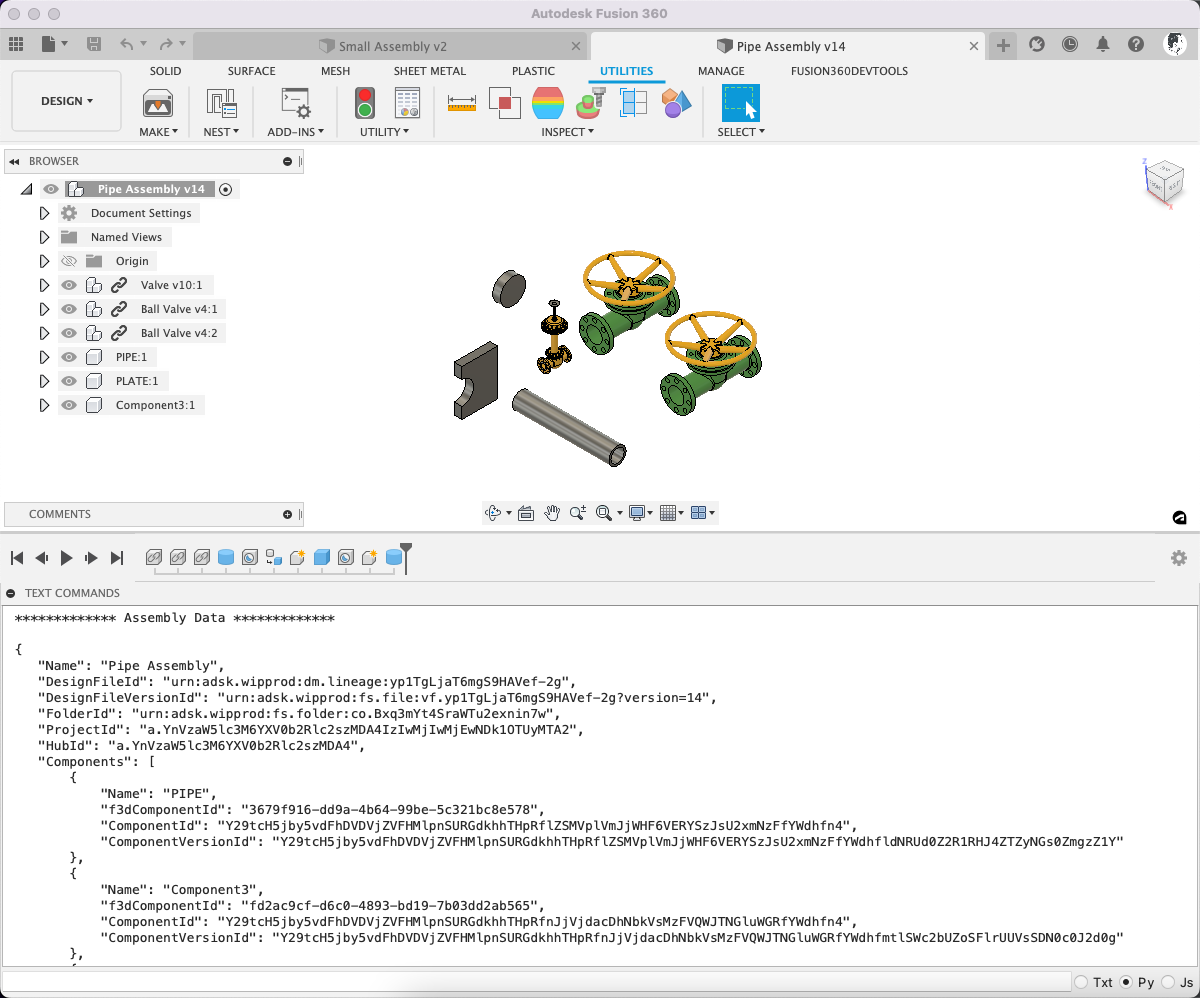Click the Select window tool icon

tap(740, 103)
